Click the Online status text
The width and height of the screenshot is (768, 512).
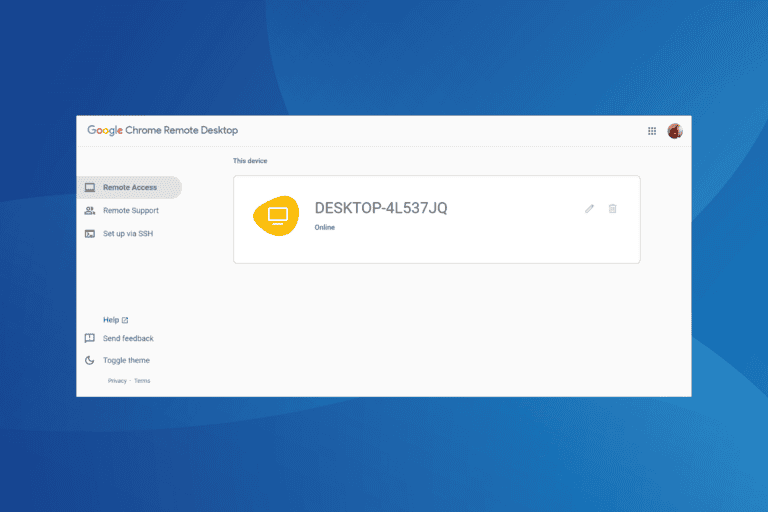pyautogui.click(x=325, y=227)
